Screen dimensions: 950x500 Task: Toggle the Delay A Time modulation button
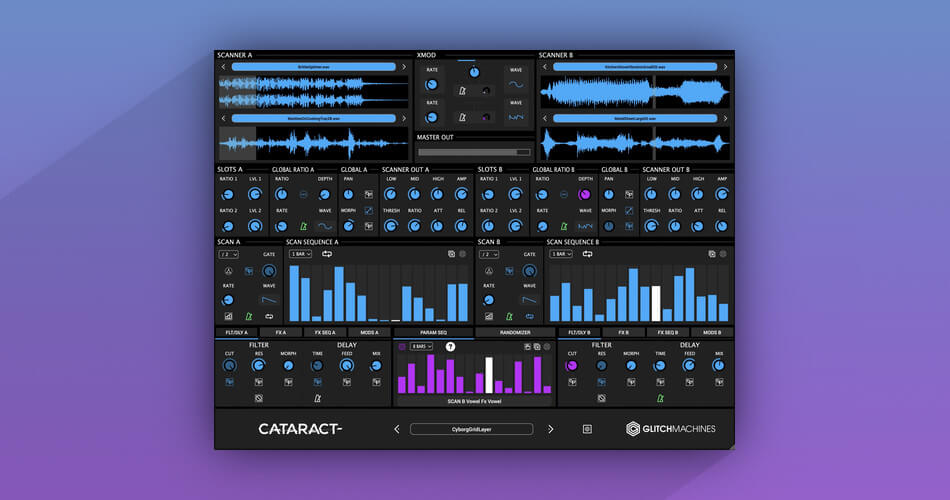coord(317,382)
